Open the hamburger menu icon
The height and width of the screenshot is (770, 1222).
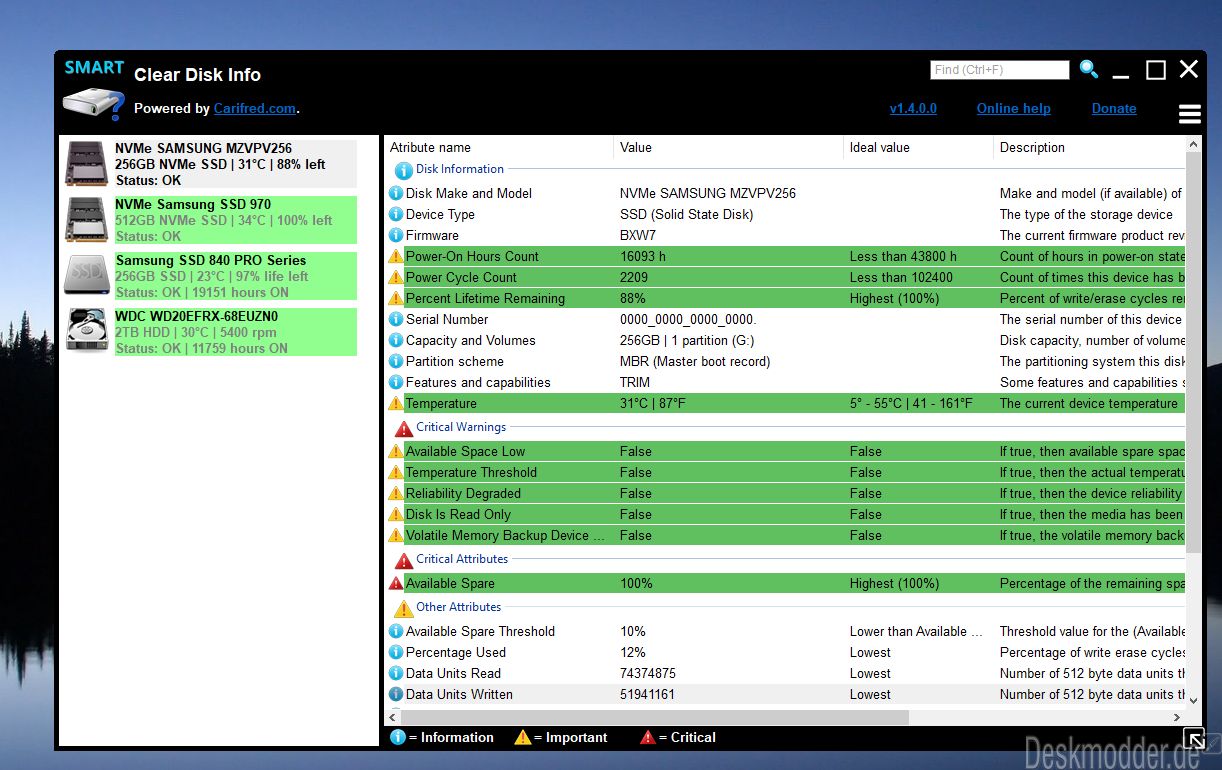pos(1190,114)
